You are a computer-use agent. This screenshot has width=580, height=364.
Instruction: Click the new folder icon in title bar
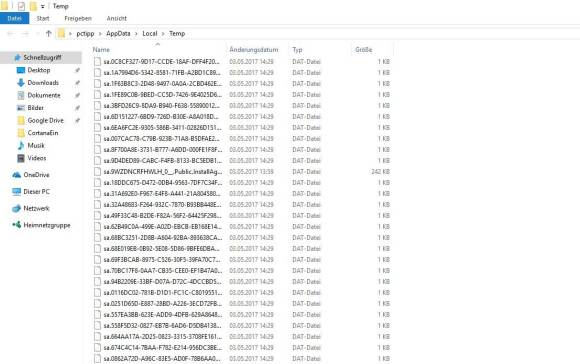tap(33, 6)
